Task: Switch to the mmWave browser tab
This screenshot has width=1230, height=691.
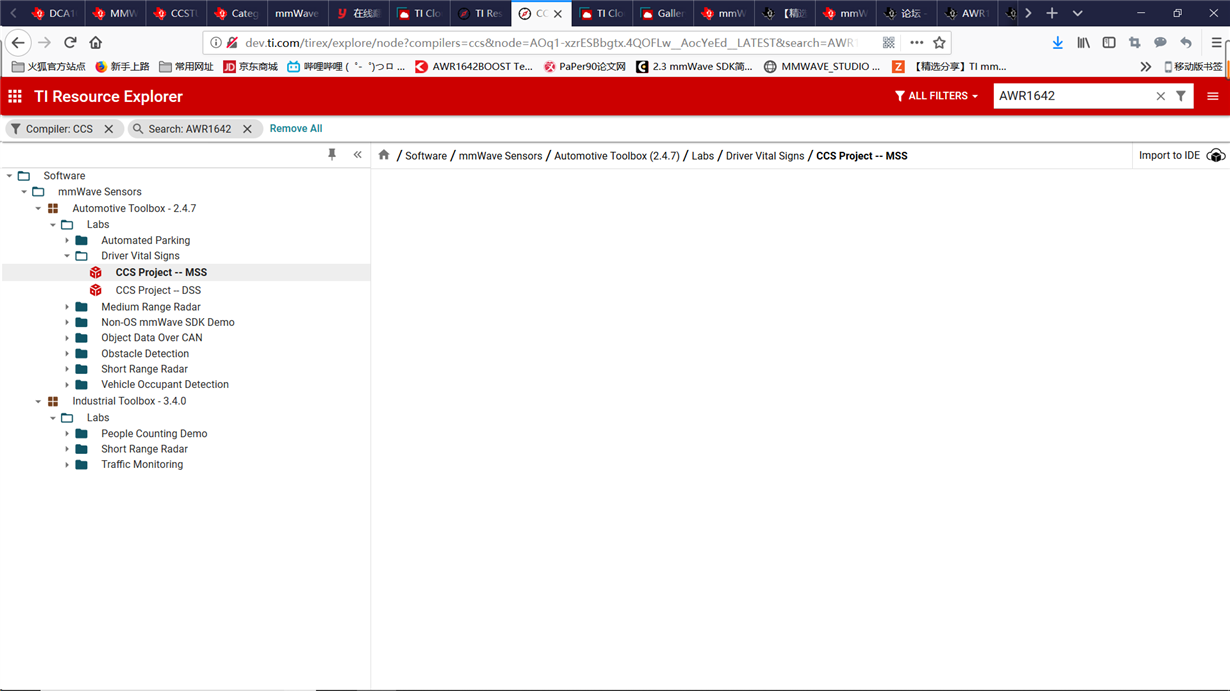Action: point(297,13)
